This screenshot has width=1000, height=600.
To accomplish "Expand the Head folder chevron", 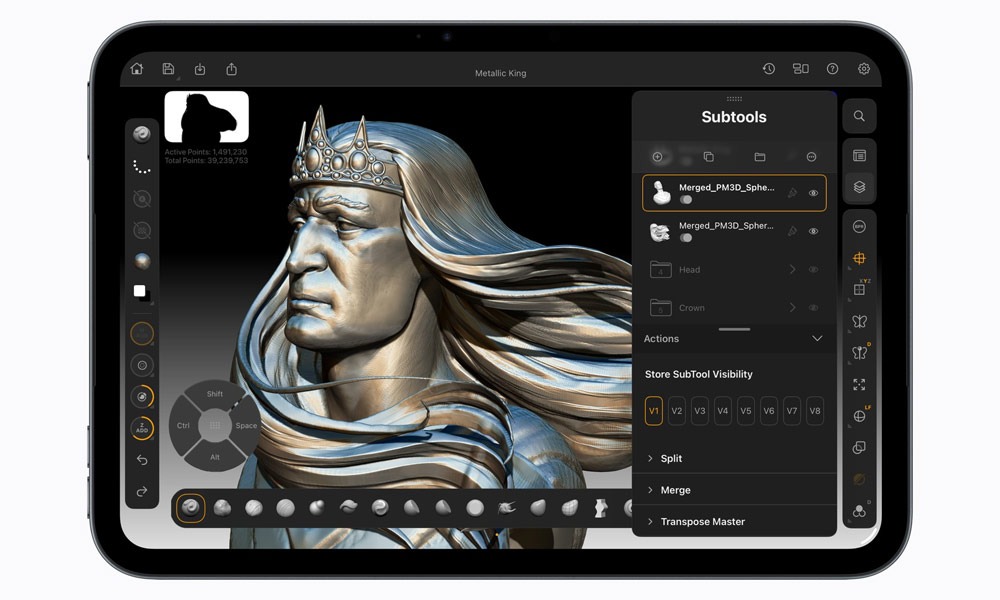I will 793,269.
